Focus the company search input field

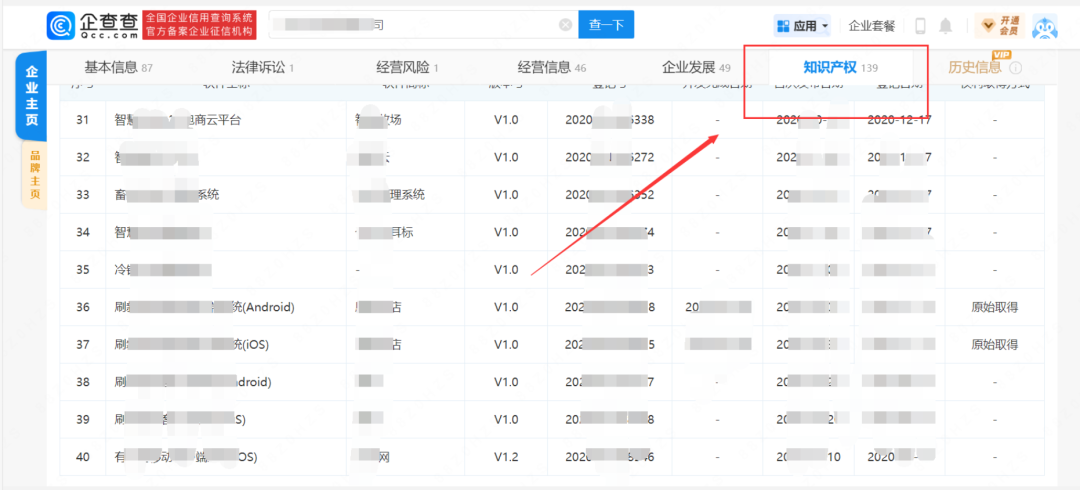point(423,25)
